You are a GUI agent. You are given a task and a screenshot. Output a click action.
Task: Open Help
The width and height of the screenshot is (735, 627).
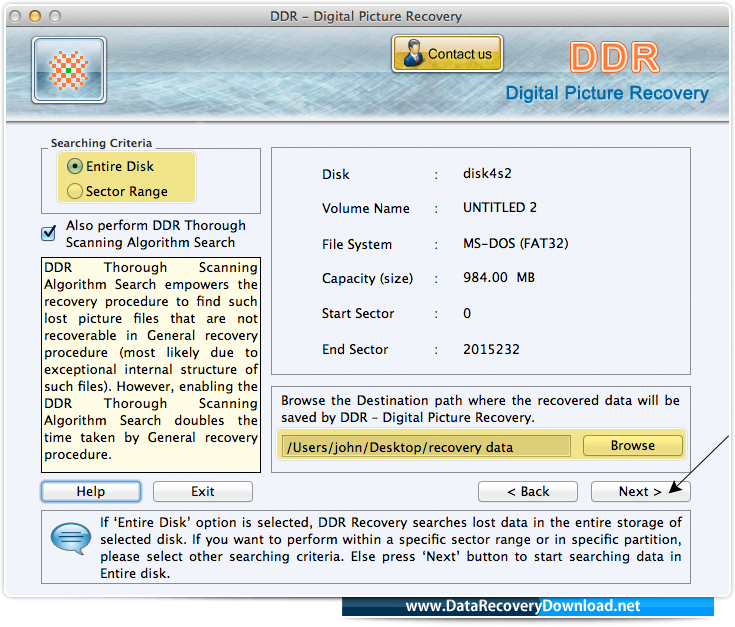pyautogui.click(x=91, y=491)
